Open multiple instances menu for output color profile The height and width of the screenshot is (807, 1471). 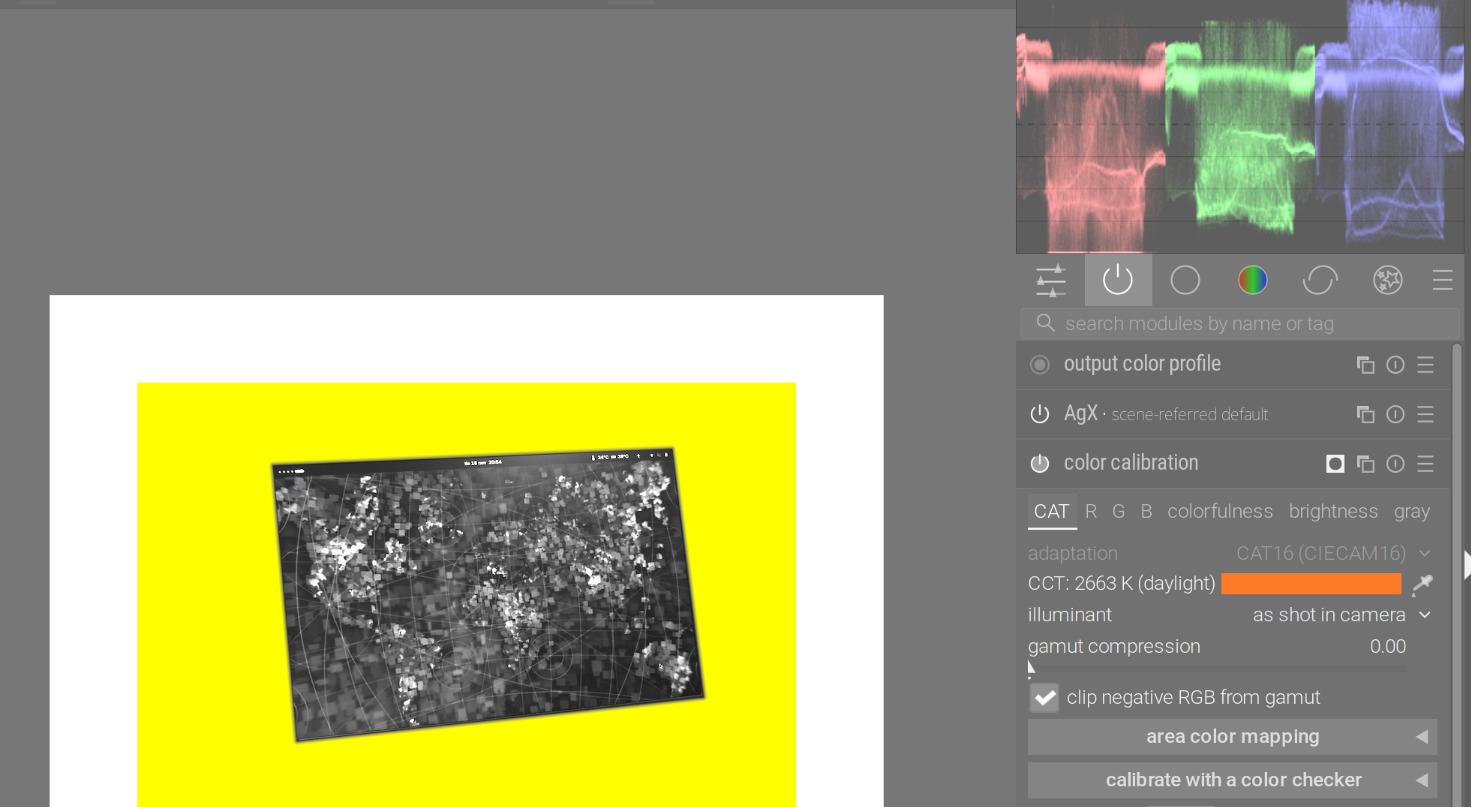coord(1365,365)
